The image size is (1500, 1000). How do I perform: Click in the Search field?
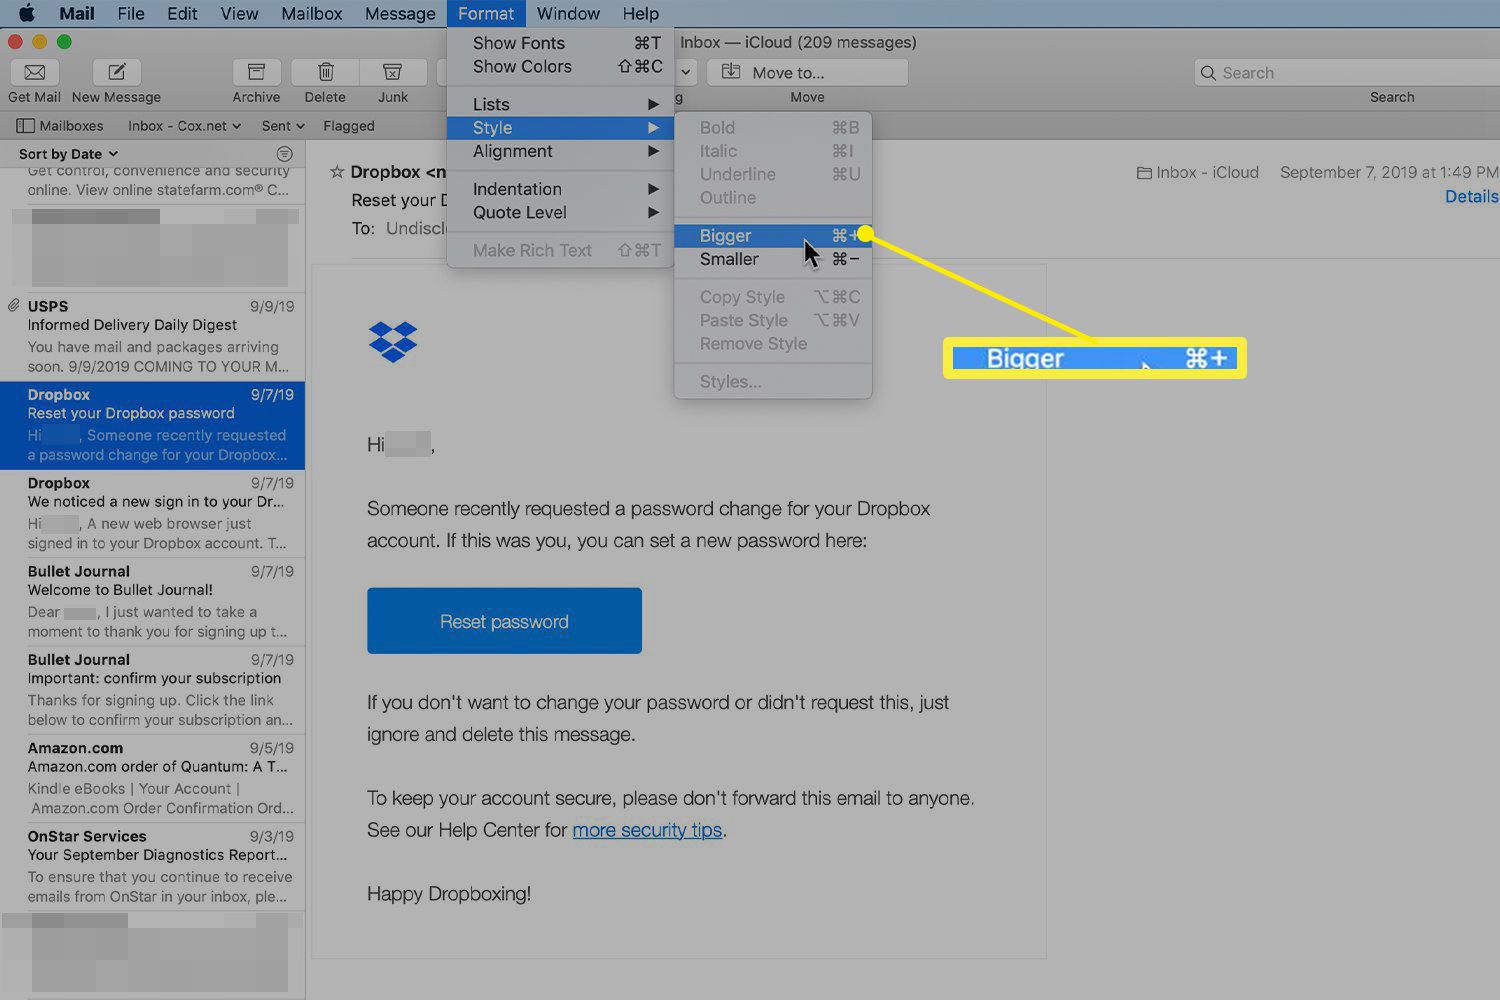(1347, 73)
